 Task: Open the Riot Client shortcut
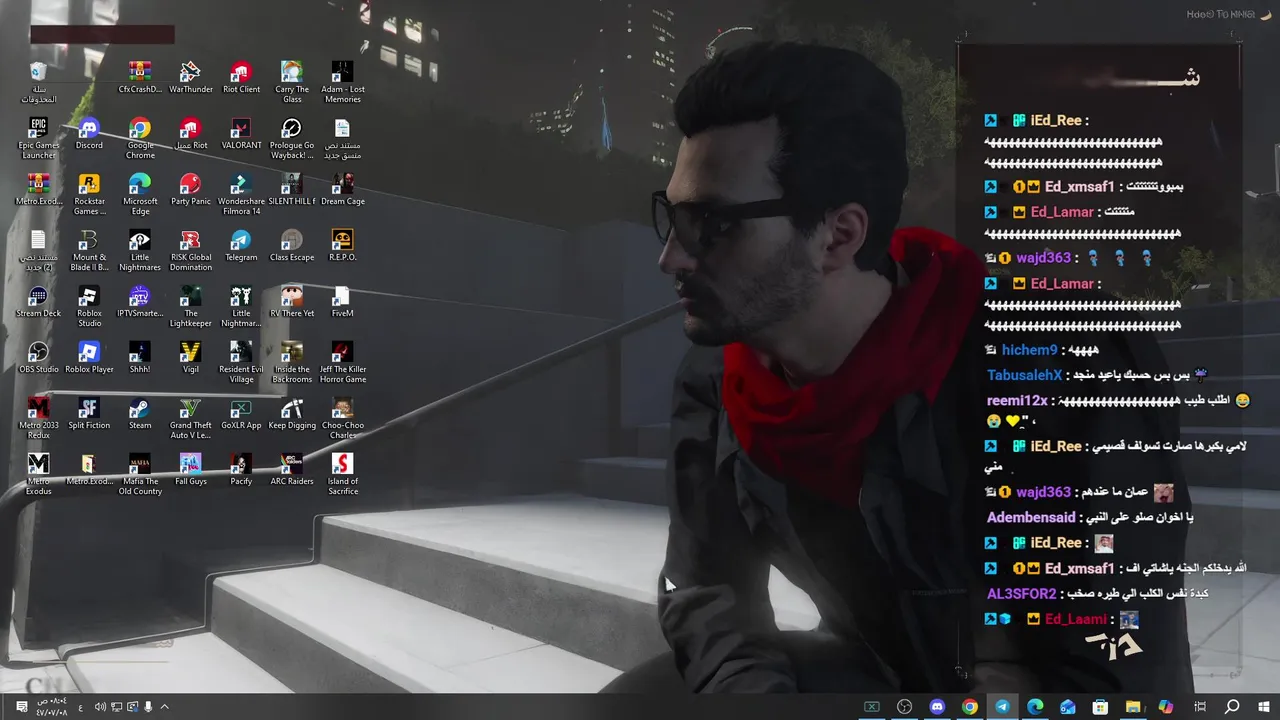click(241, 78)
